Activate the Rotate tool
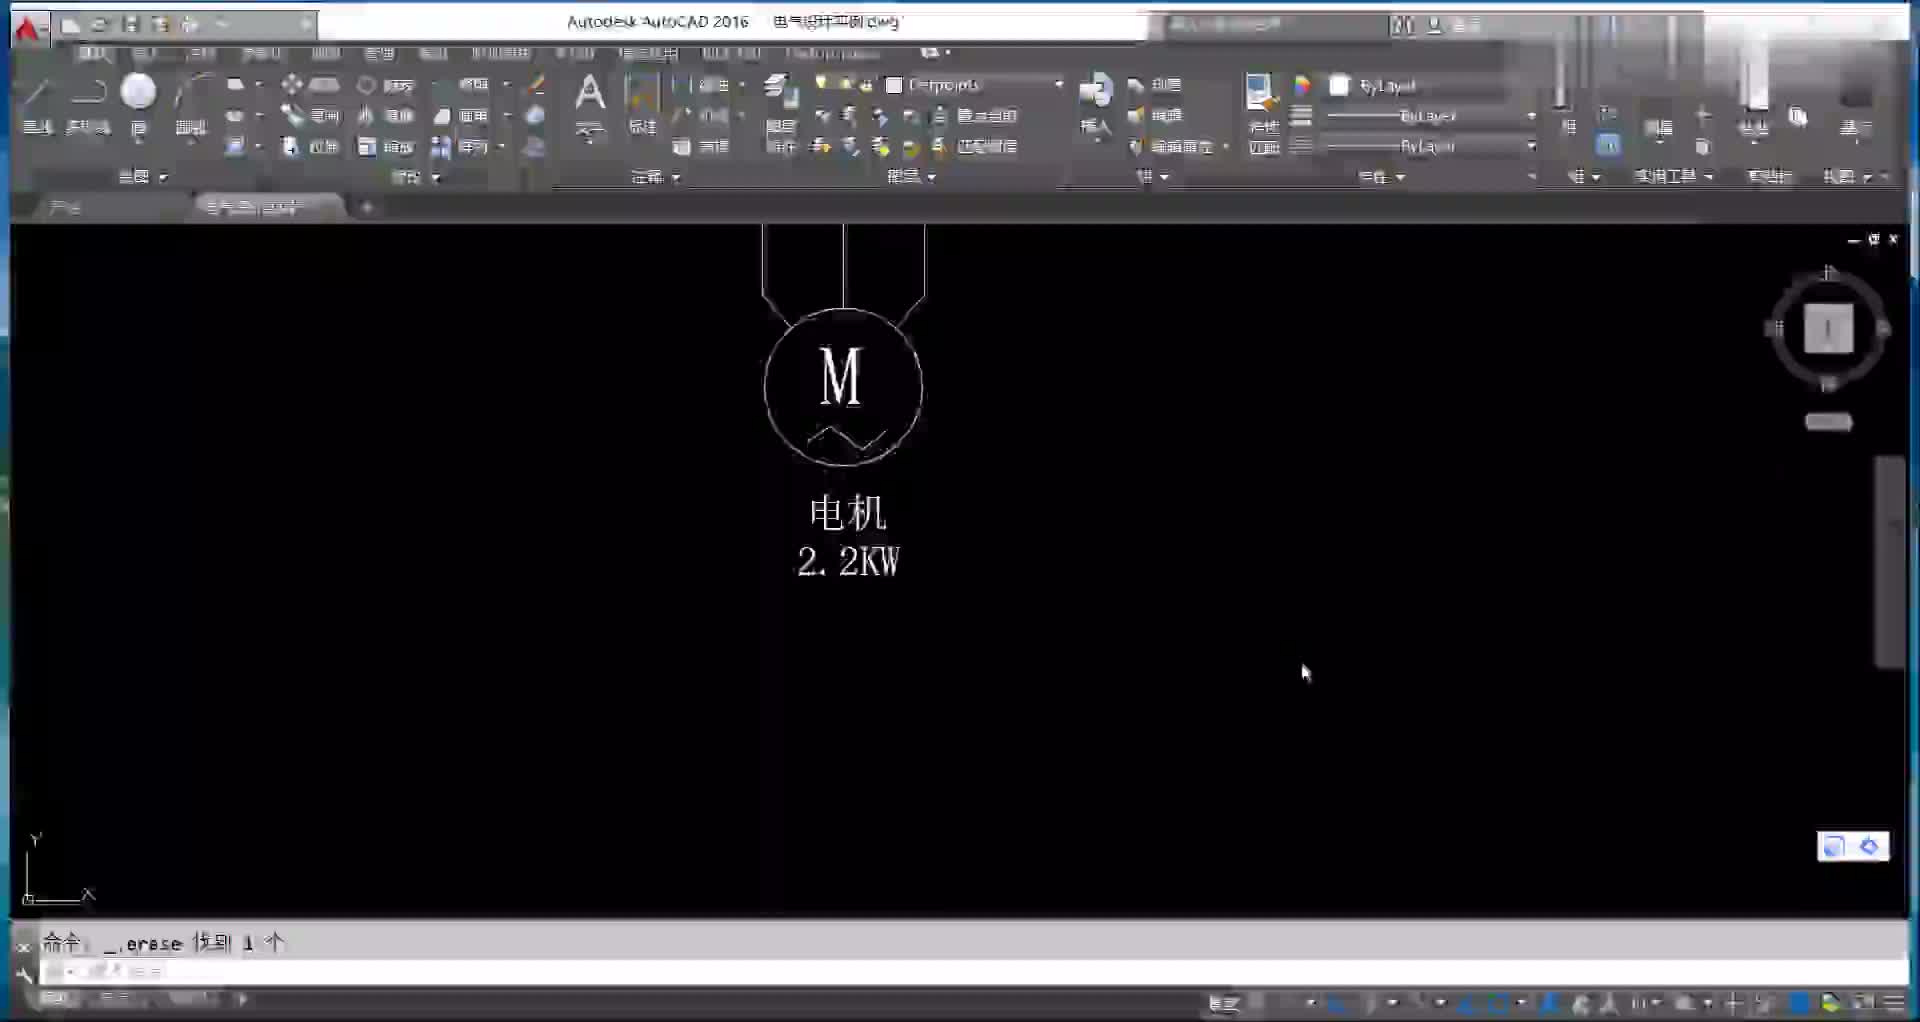 [386, 85]
